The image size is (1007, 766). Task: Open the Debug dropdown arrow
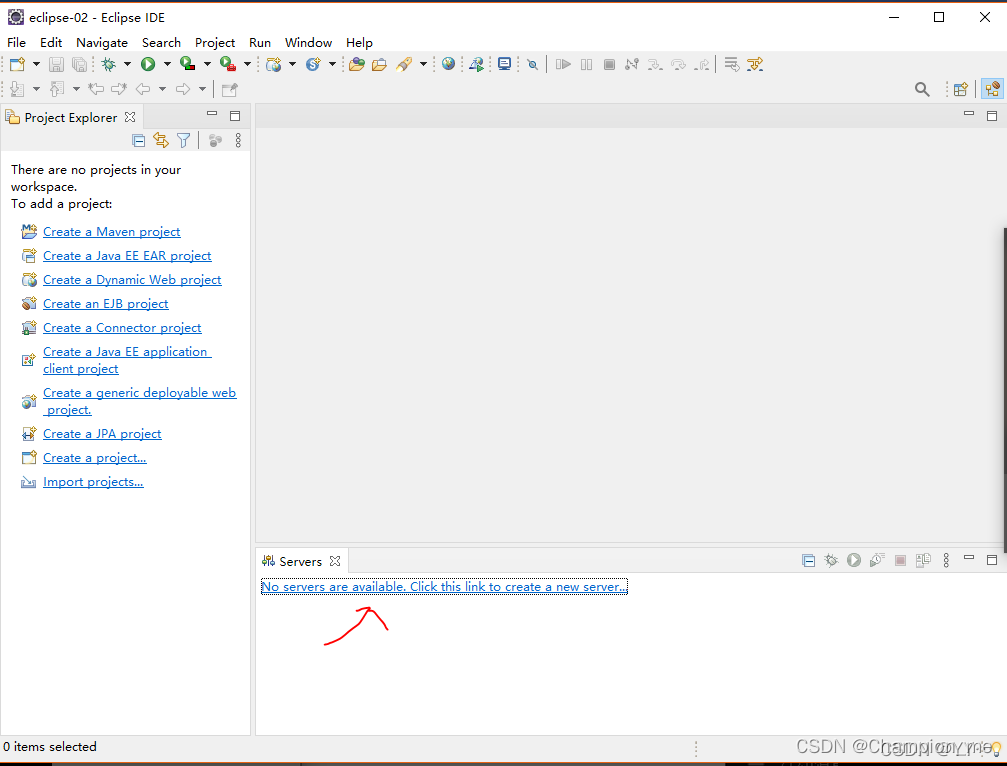(127, 64)
